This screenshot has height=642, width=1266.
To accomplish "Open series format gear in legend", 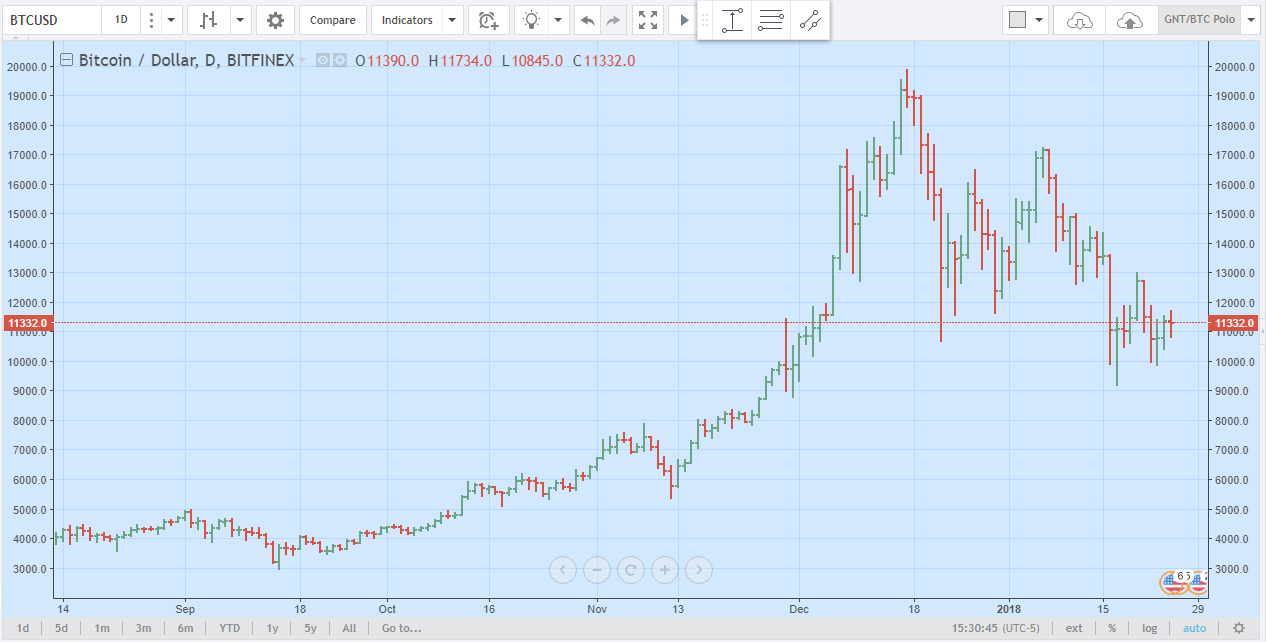I will (340, 60).
